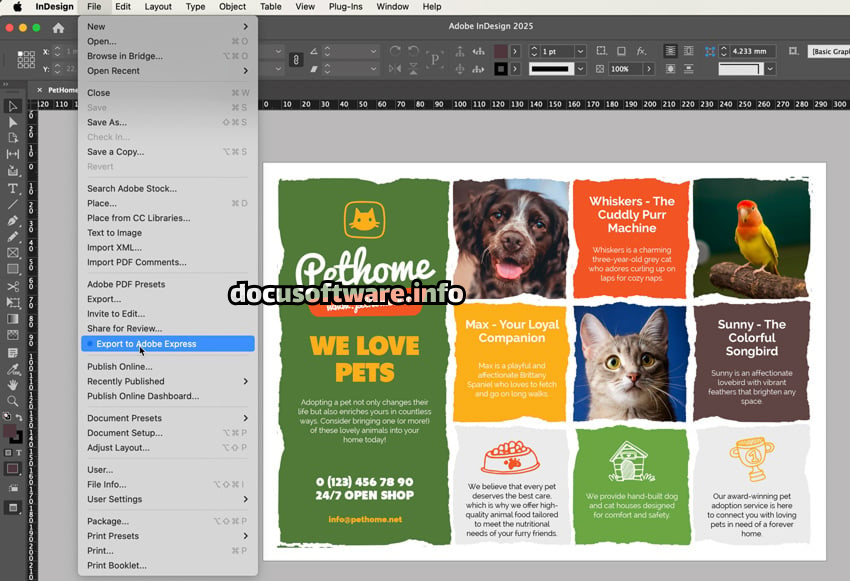This screenshot has width=850, height=581.
Task: Choose Place from CC Libraries...
Action: pos(168,218)
